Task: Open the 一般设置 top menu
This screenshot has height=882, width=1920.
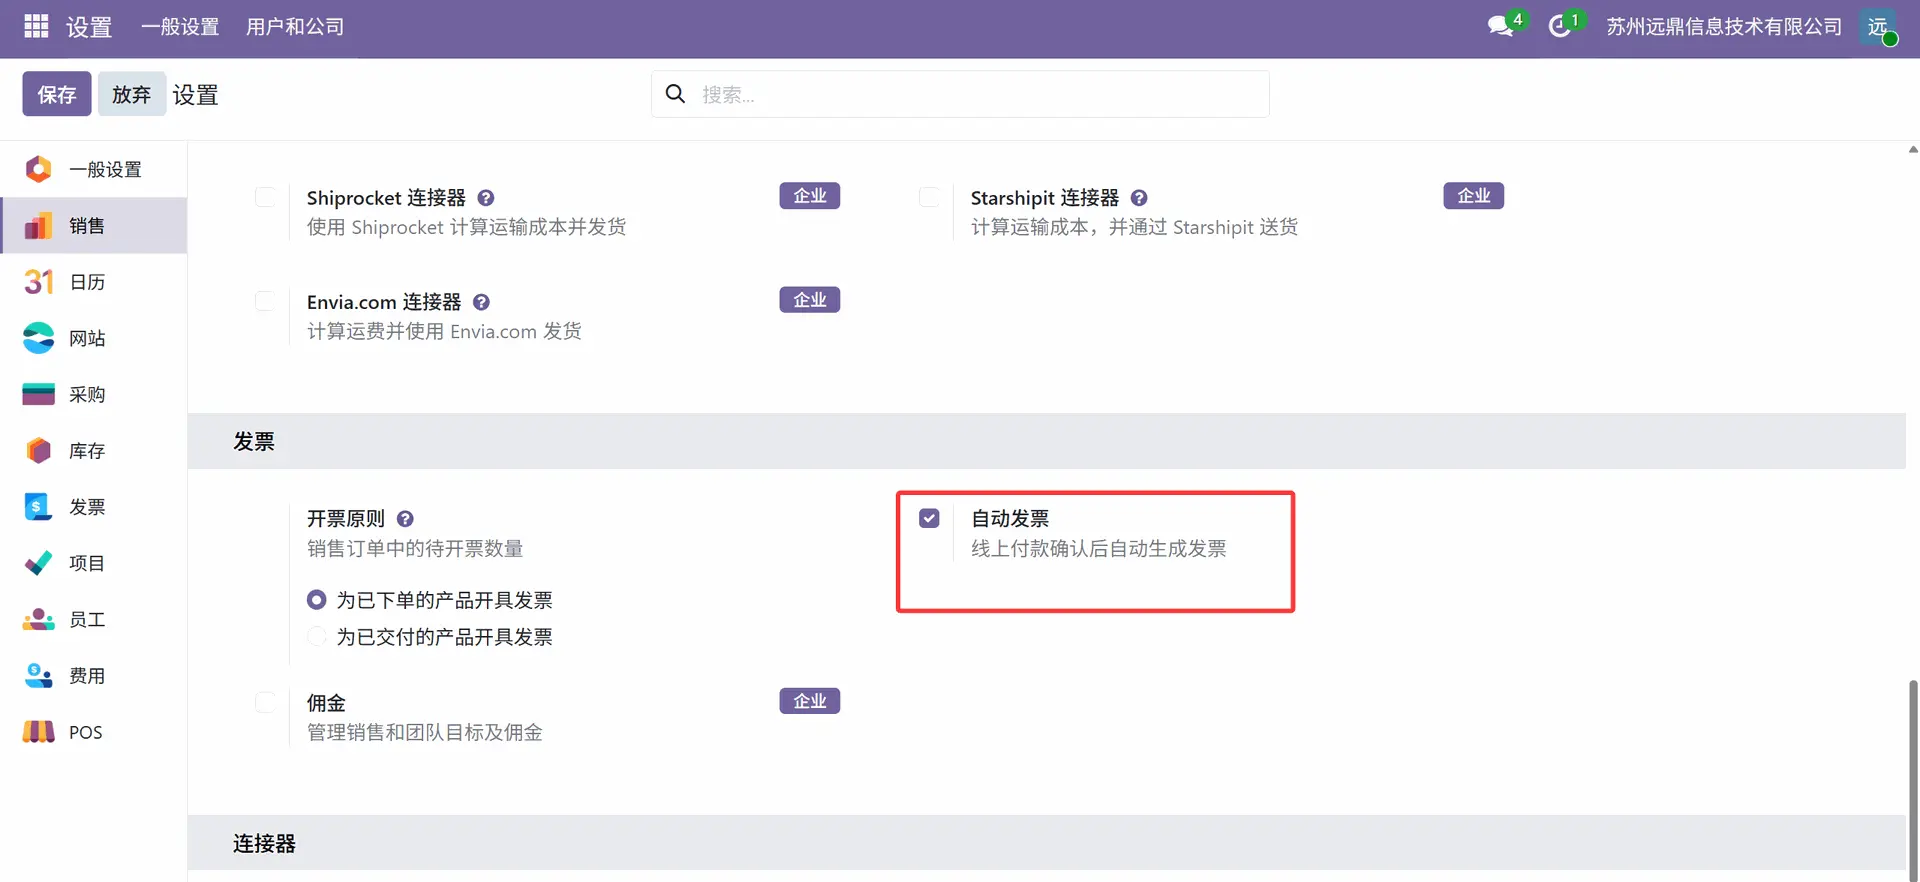Action: (x=180, y=27)
